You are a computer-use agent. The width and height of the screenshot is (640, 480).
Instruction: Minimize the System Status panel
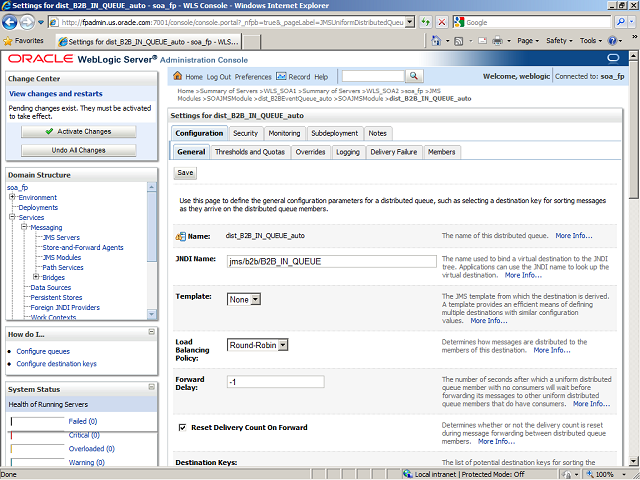tap(152, 389)
